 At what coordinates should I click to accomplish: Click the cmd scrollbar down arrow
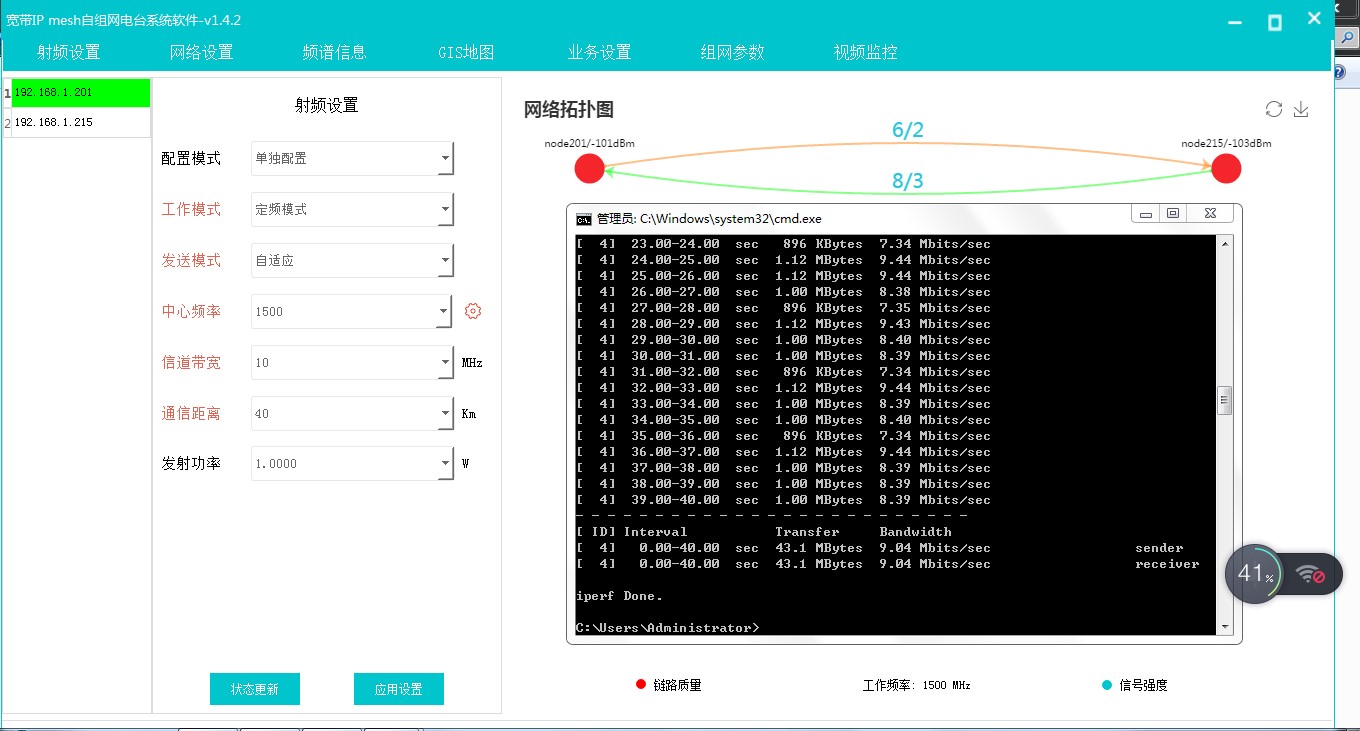pos(1223,626)
